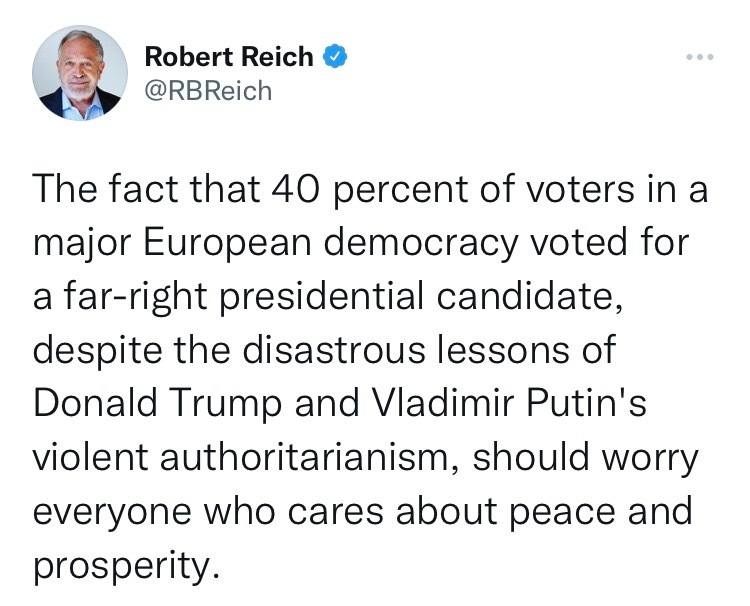Click the word "violent" in tweet
750x606 pixels.
pyautogui.click(x=90, y=457)
